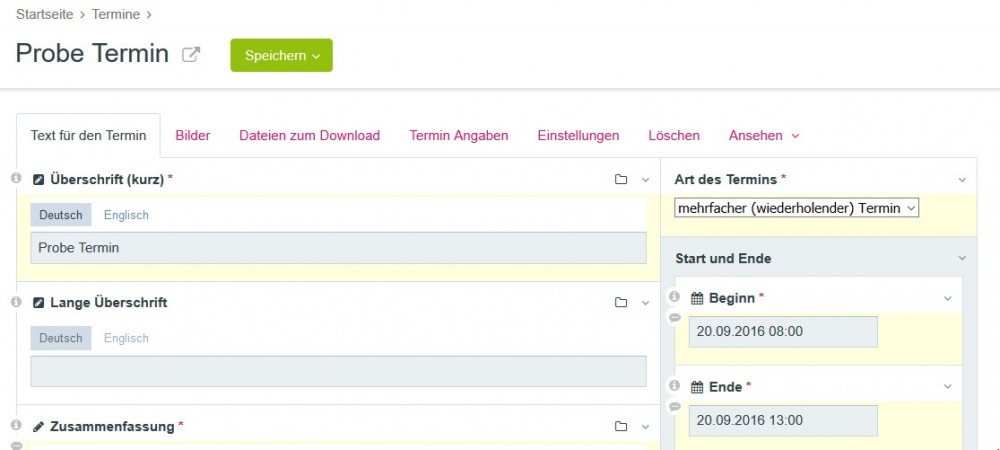Collapse Überschrift (kurz) section chevron
The image size is (1000, 450).
click(x=645, y=180)
